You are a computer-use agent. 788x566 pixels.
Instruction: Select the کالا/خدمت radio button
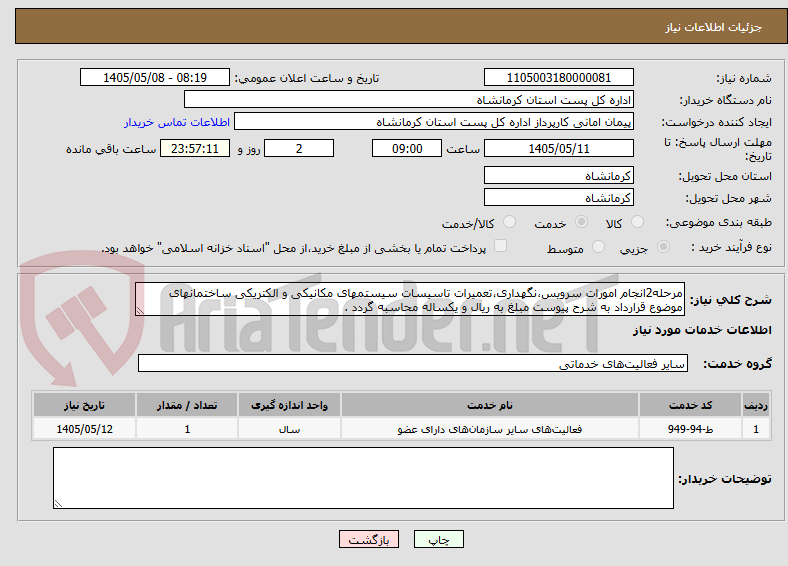pos(510,222)
